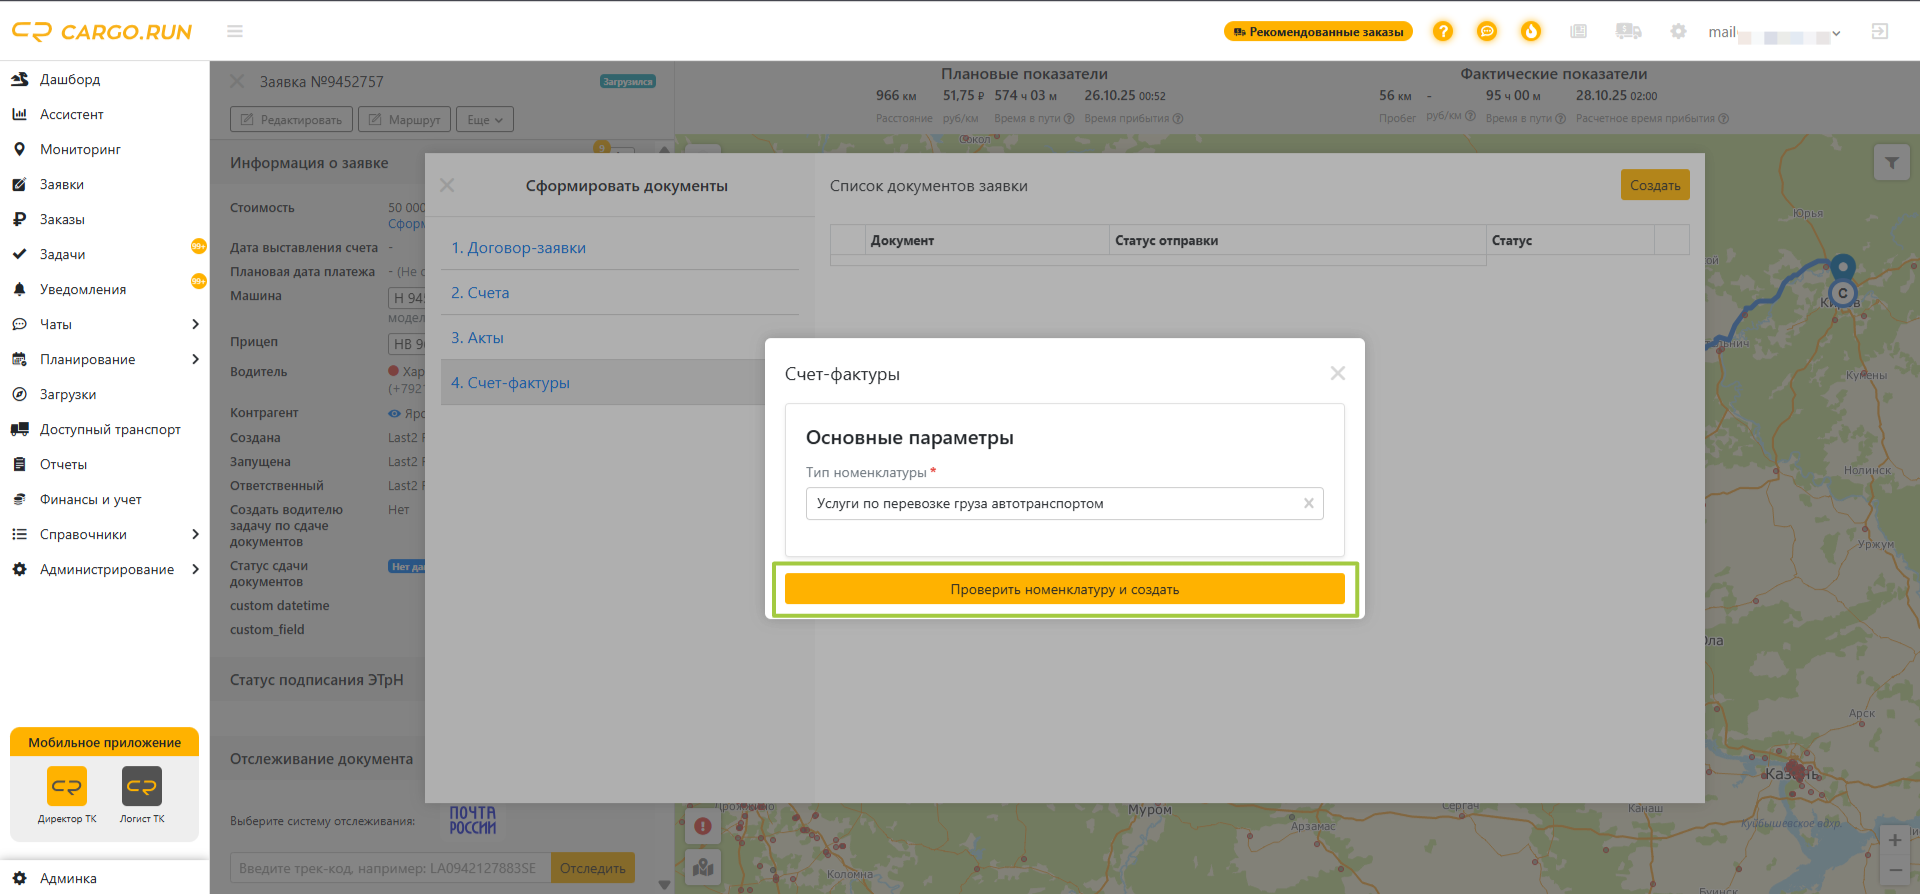Click the hamburger menu icon near logo

click(x=235, y=31)
